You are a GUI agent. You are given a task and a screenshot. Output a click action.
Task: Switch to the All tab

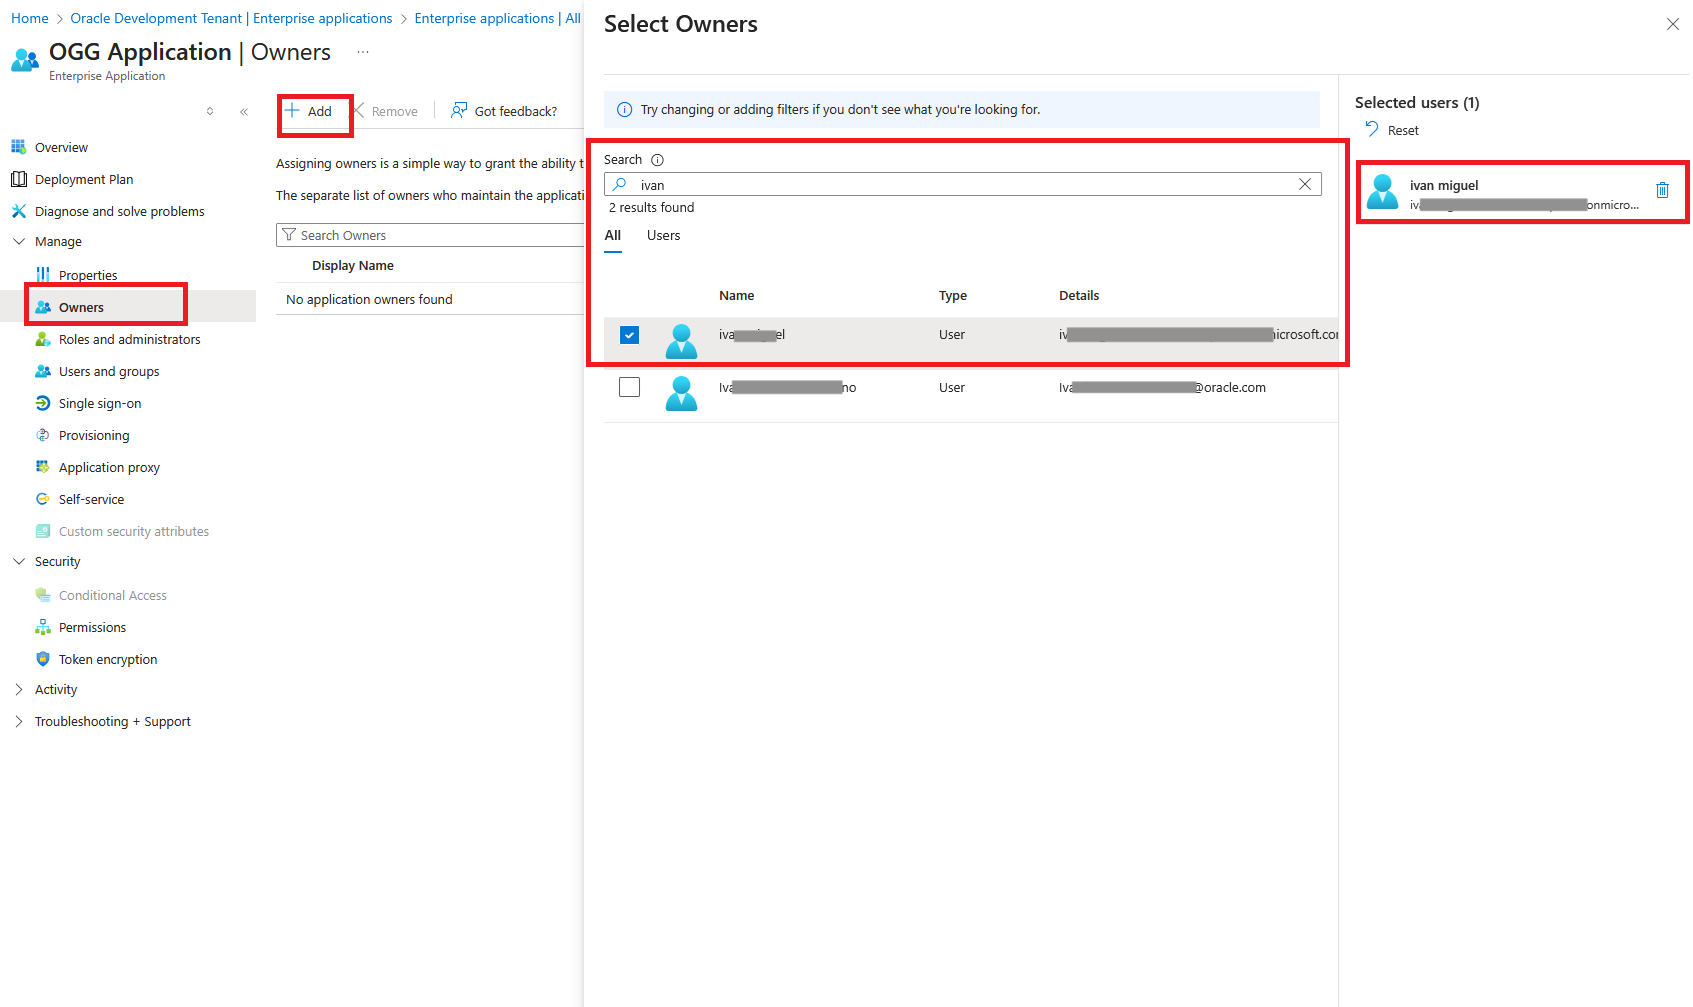click(613, 236)
